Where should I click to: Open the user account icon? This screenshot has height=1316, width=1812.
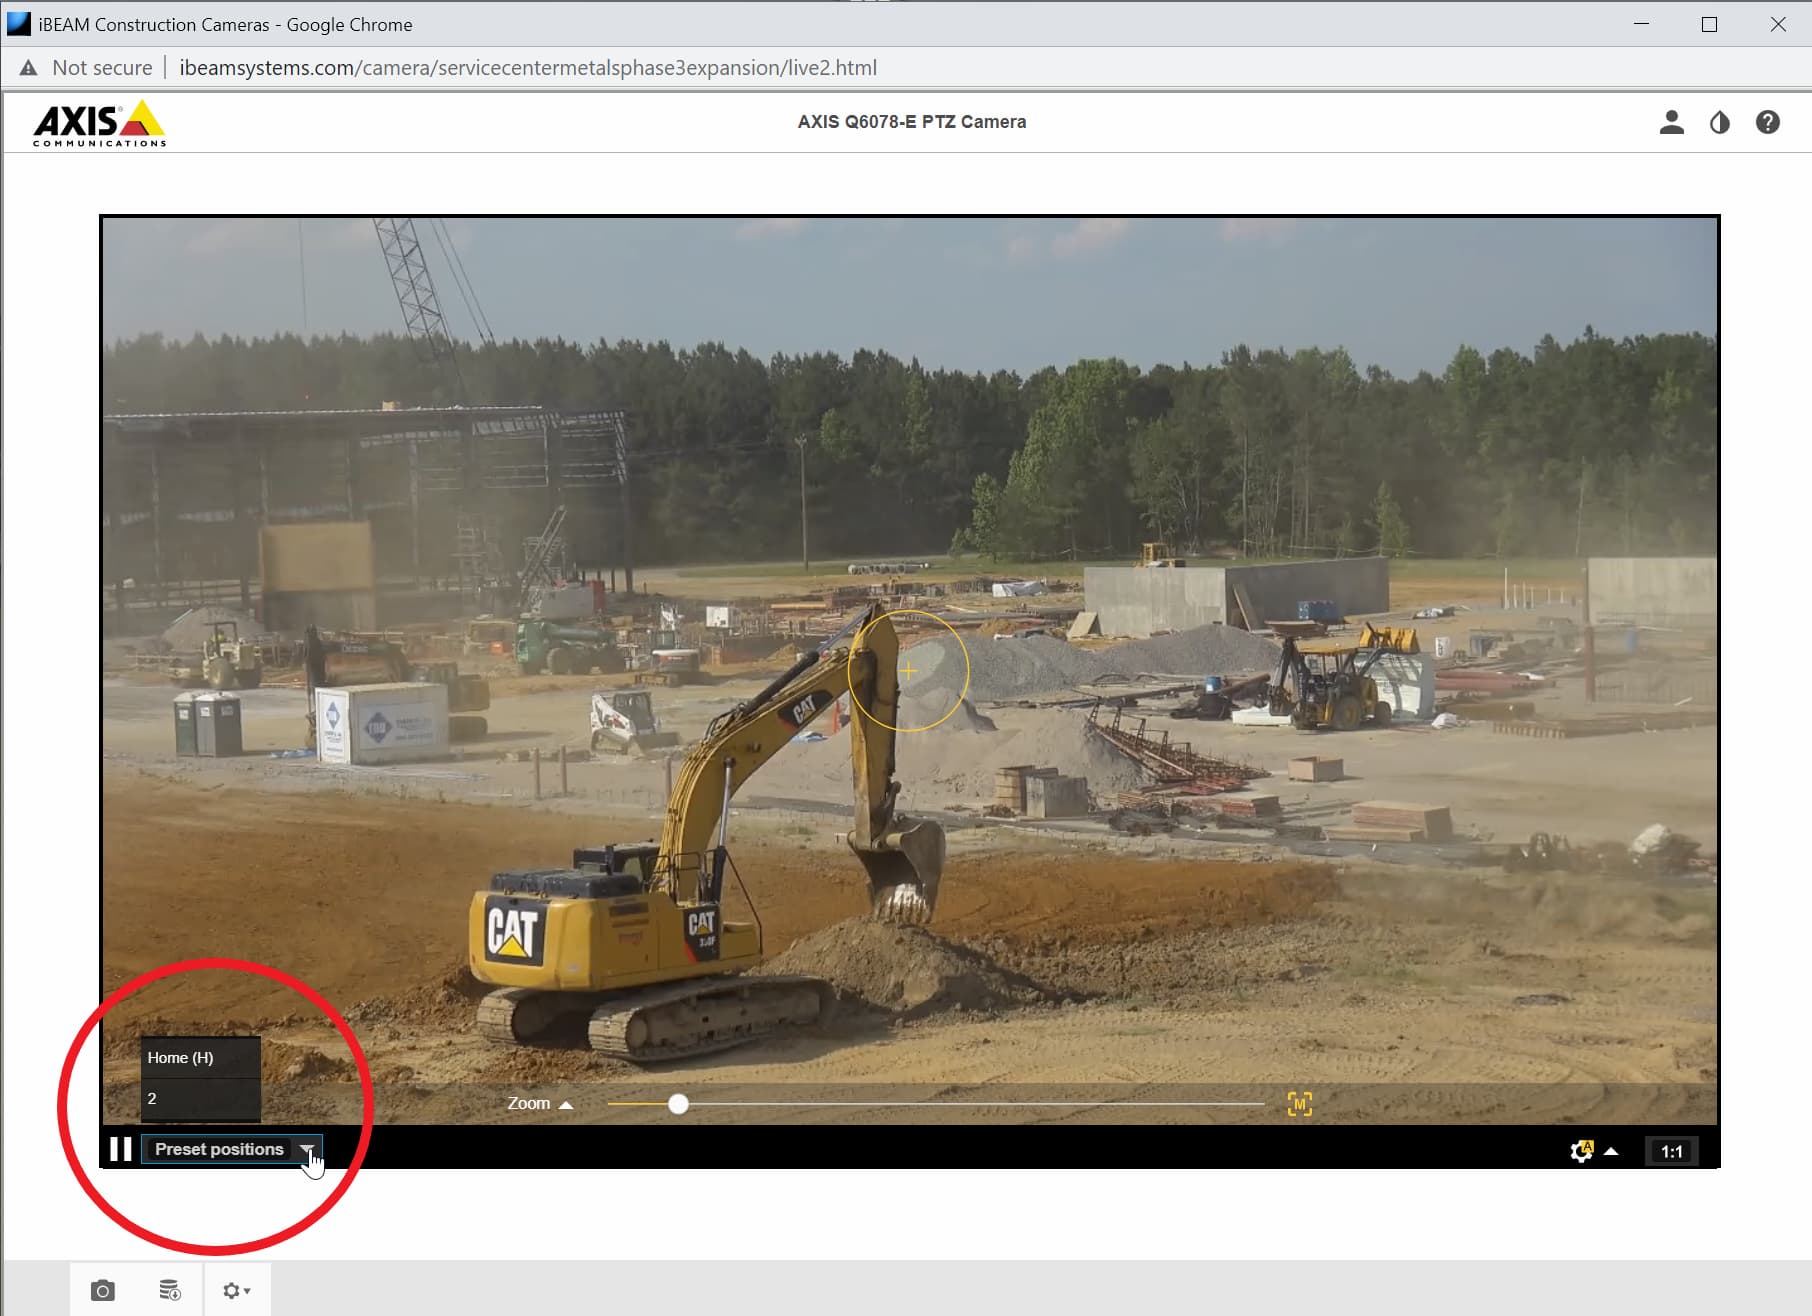click(x=1671, y=122)
